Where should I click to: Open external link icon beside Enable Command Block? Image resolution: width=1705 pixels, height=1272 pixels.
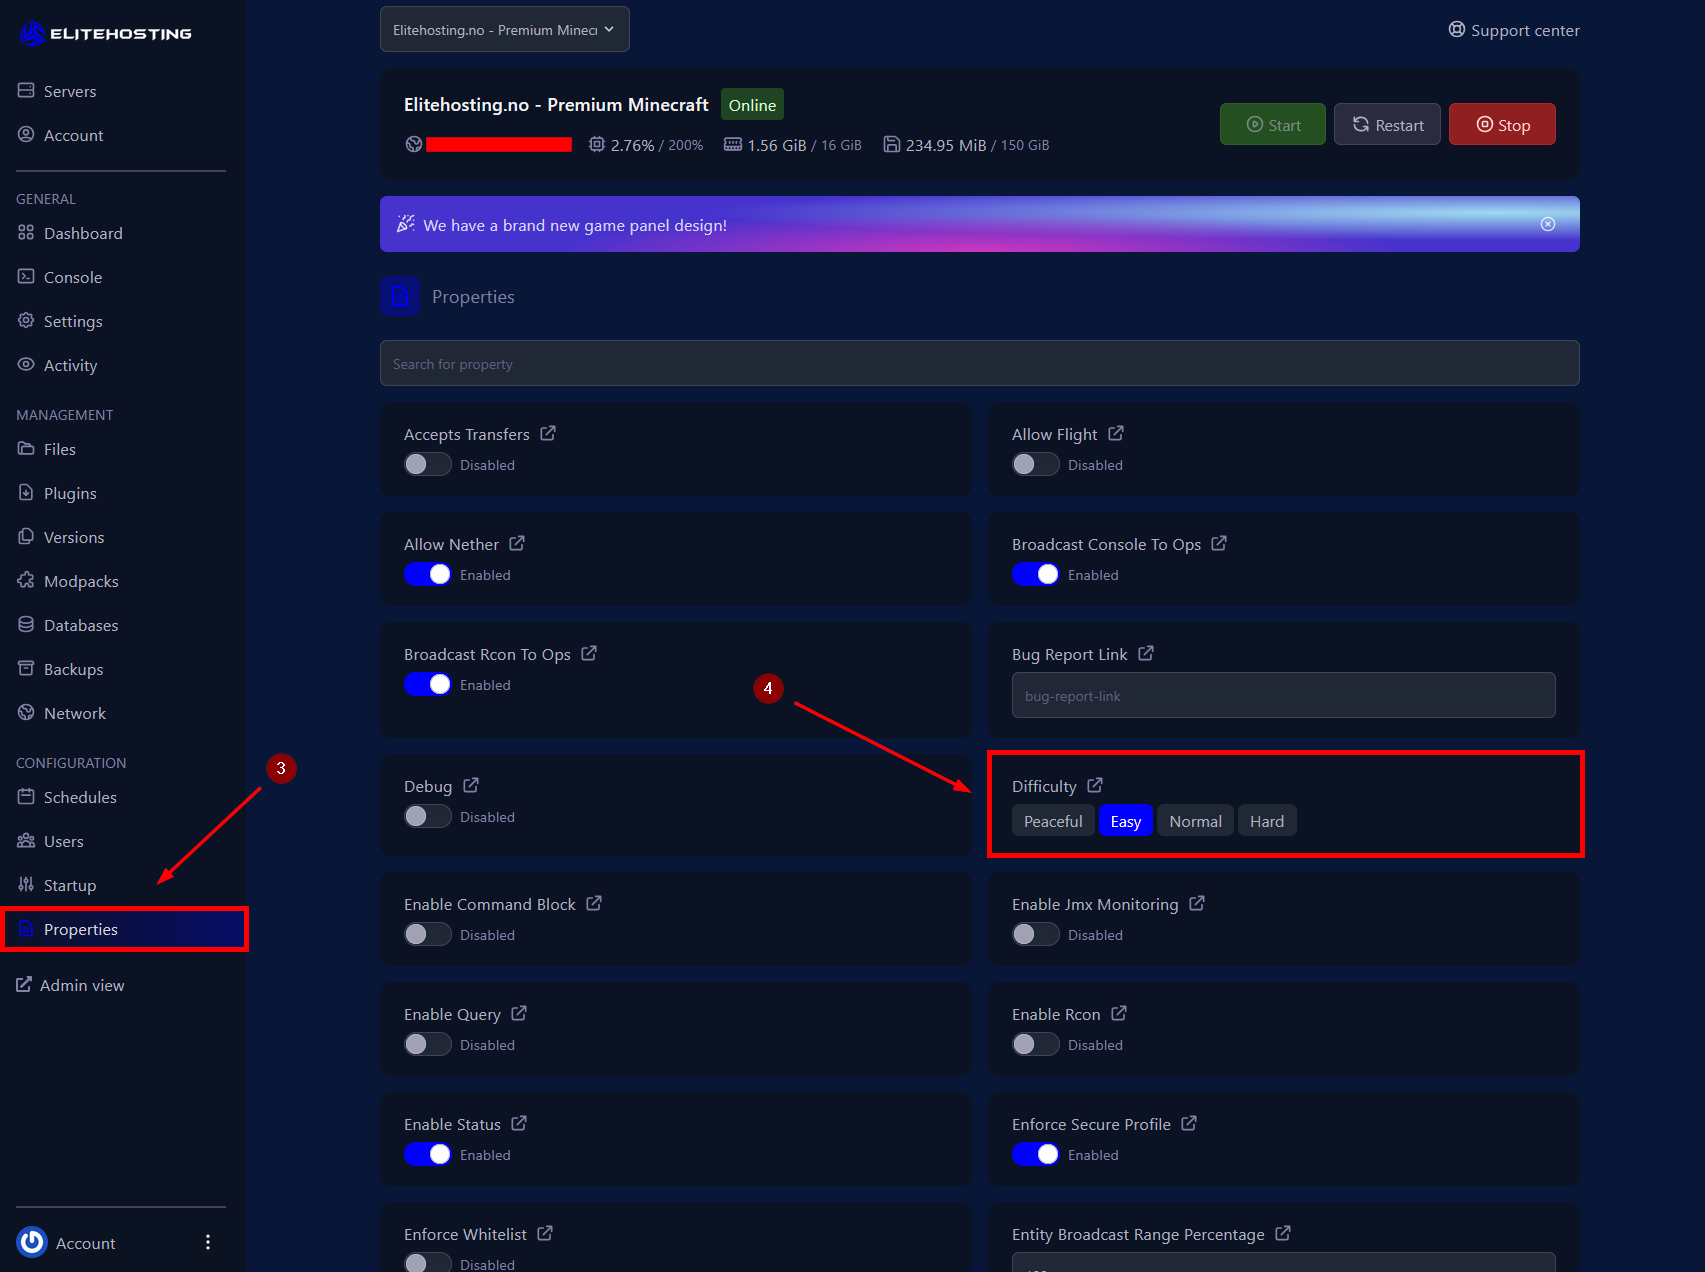point(594,903)
